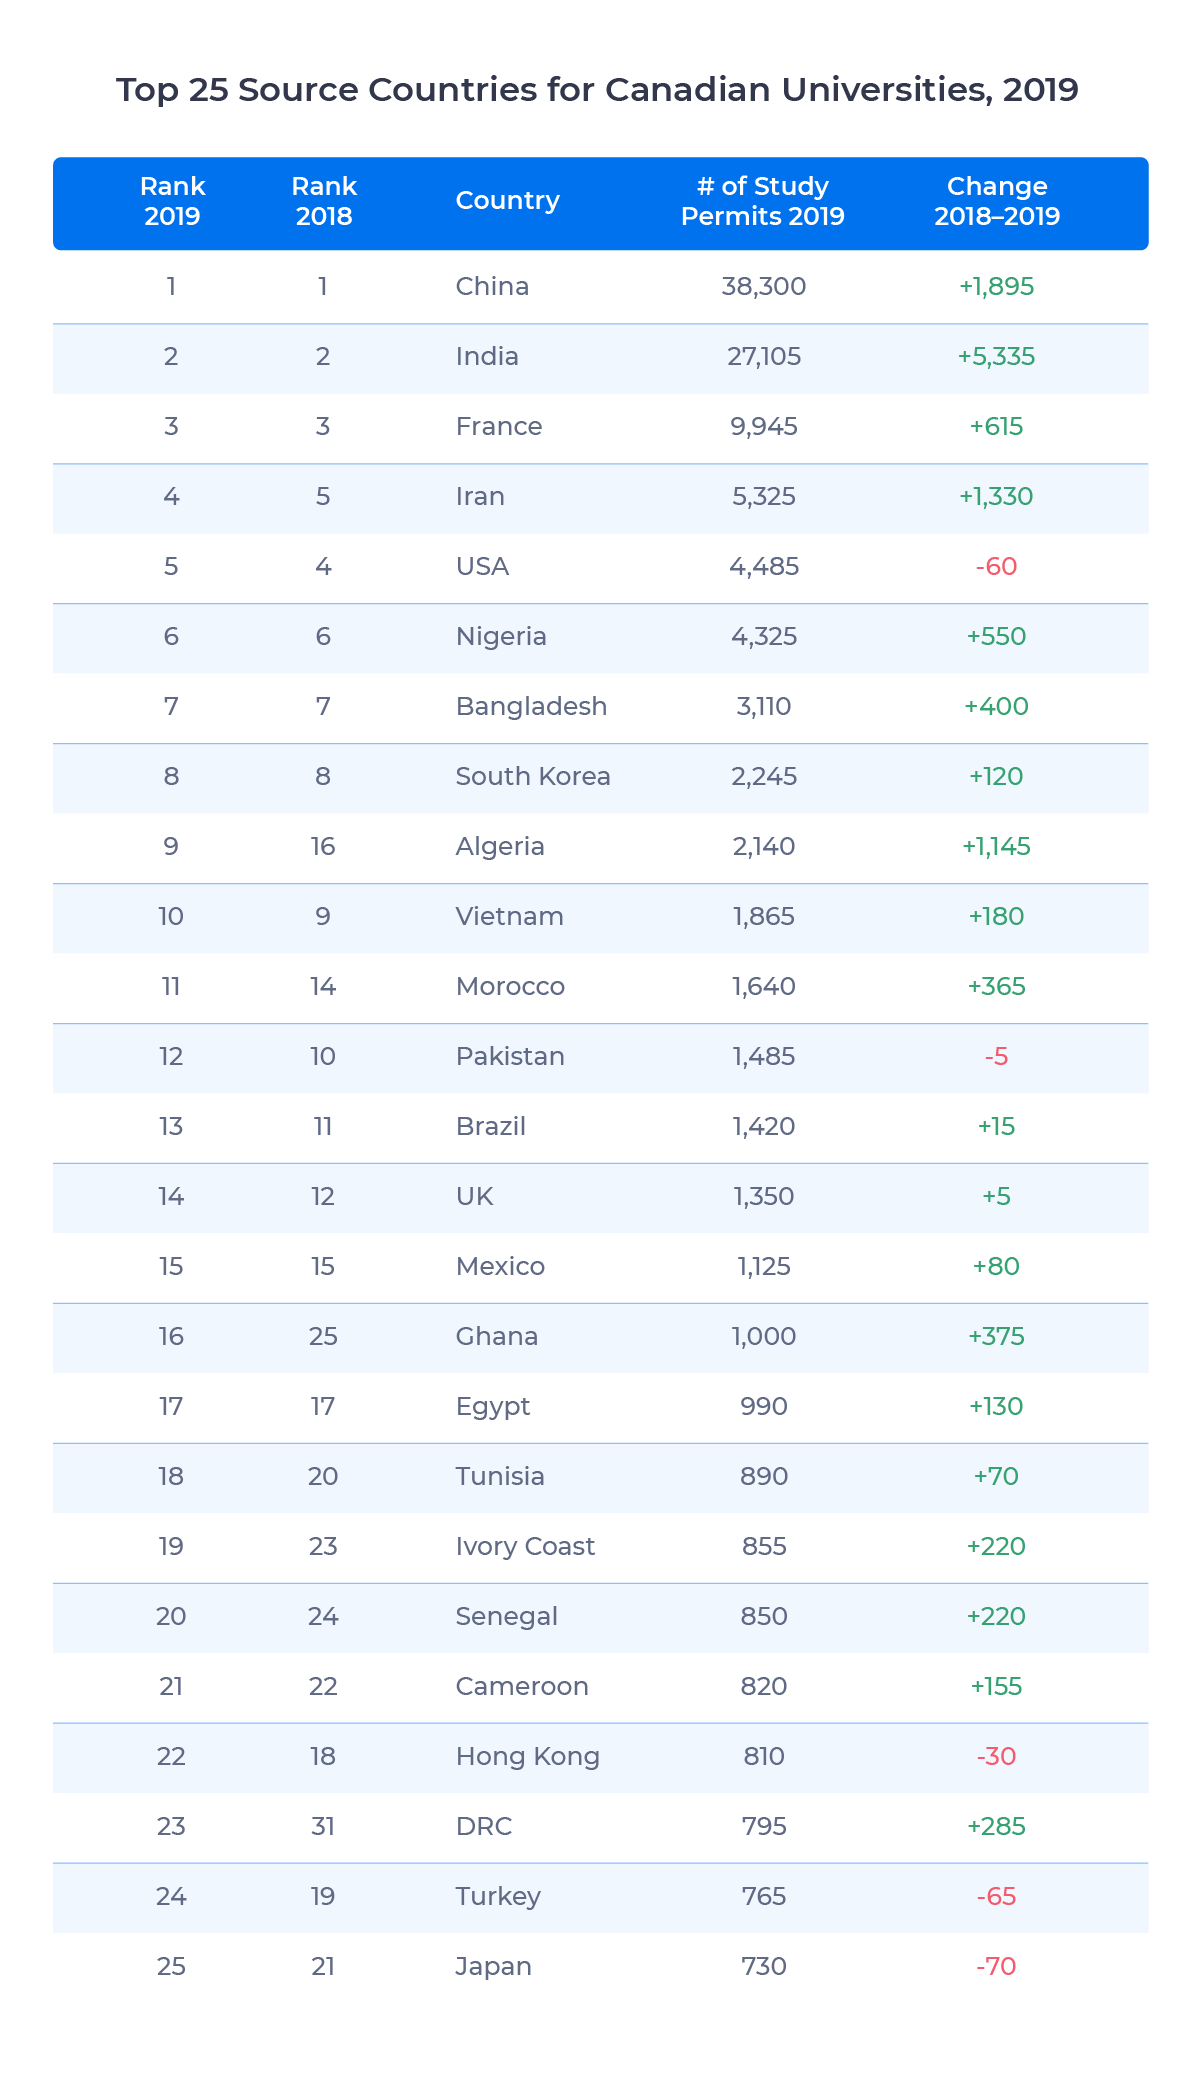Click DRC's 2018 rank of 31
This screenshot has height=2073, width=1201.
323,1826
